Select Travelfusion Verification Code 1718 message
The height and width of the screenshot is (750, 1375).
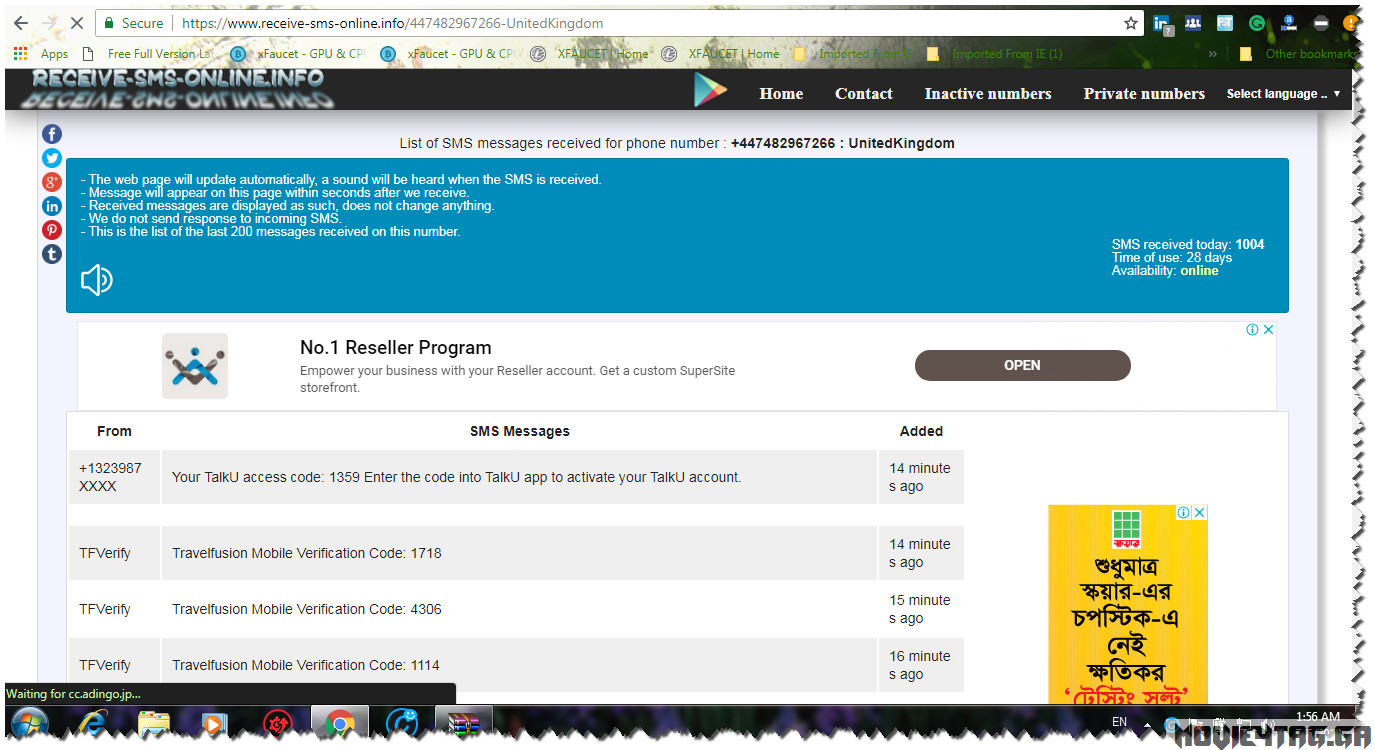520,553
